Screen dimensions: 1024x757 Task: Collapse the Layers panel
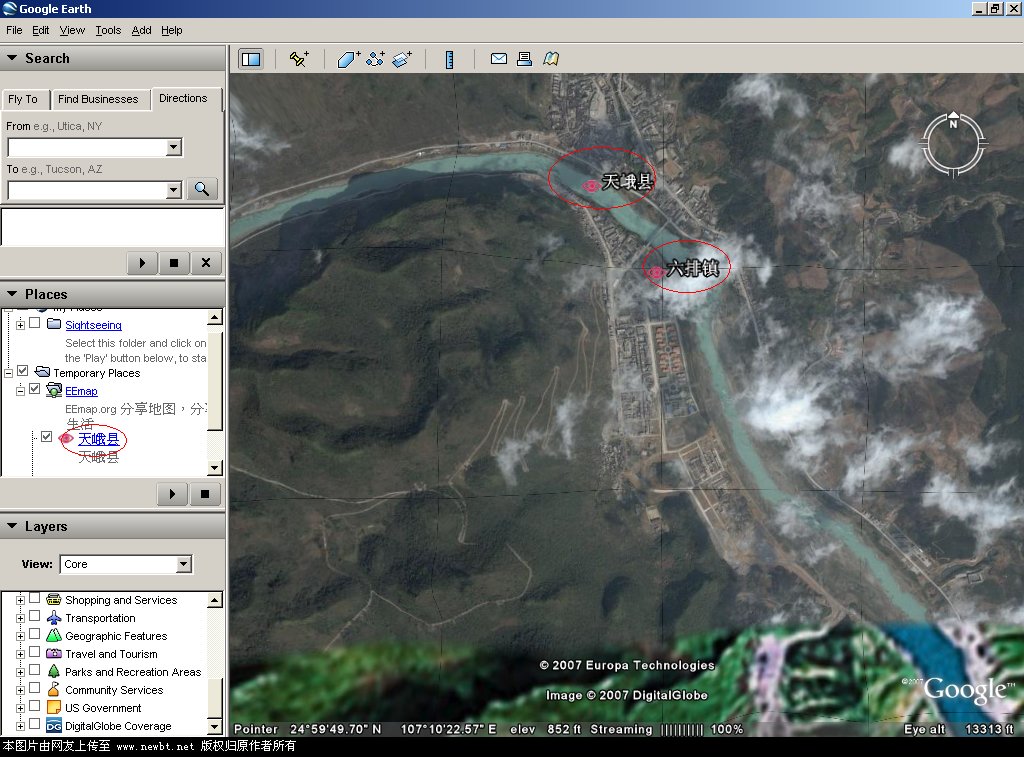point(12,526)
